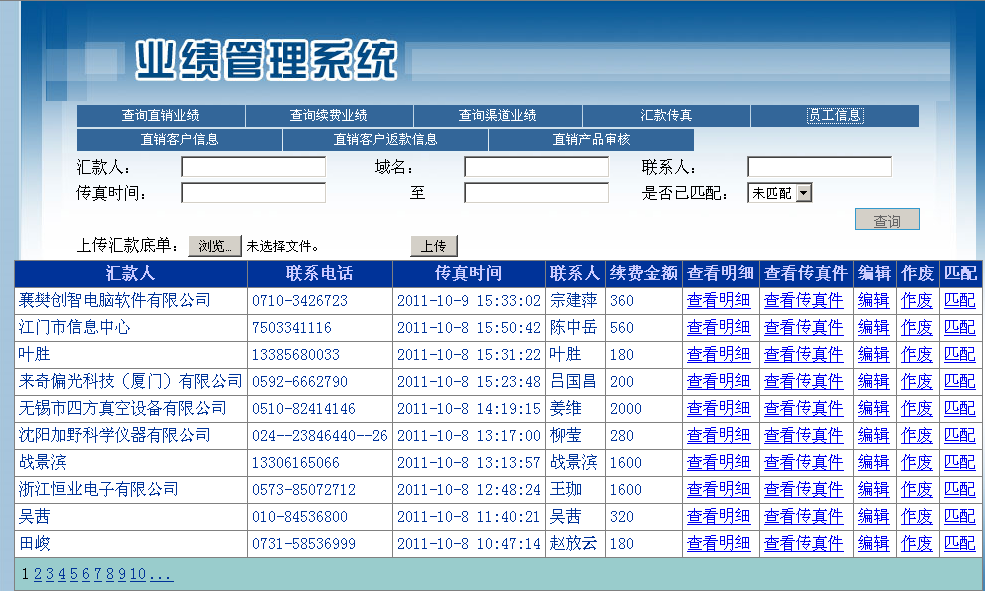
Task: View details in the 田峻 row
Action: 719,544
